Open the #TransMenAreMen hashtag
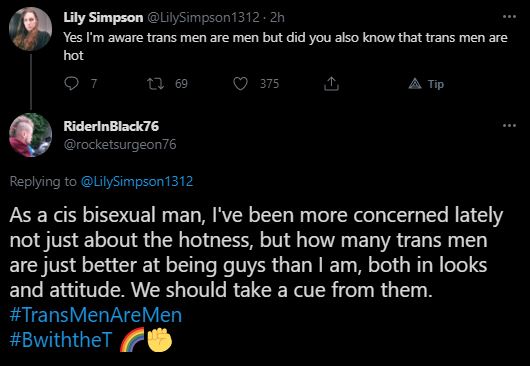530x366 pixels. tap(96, 315)
